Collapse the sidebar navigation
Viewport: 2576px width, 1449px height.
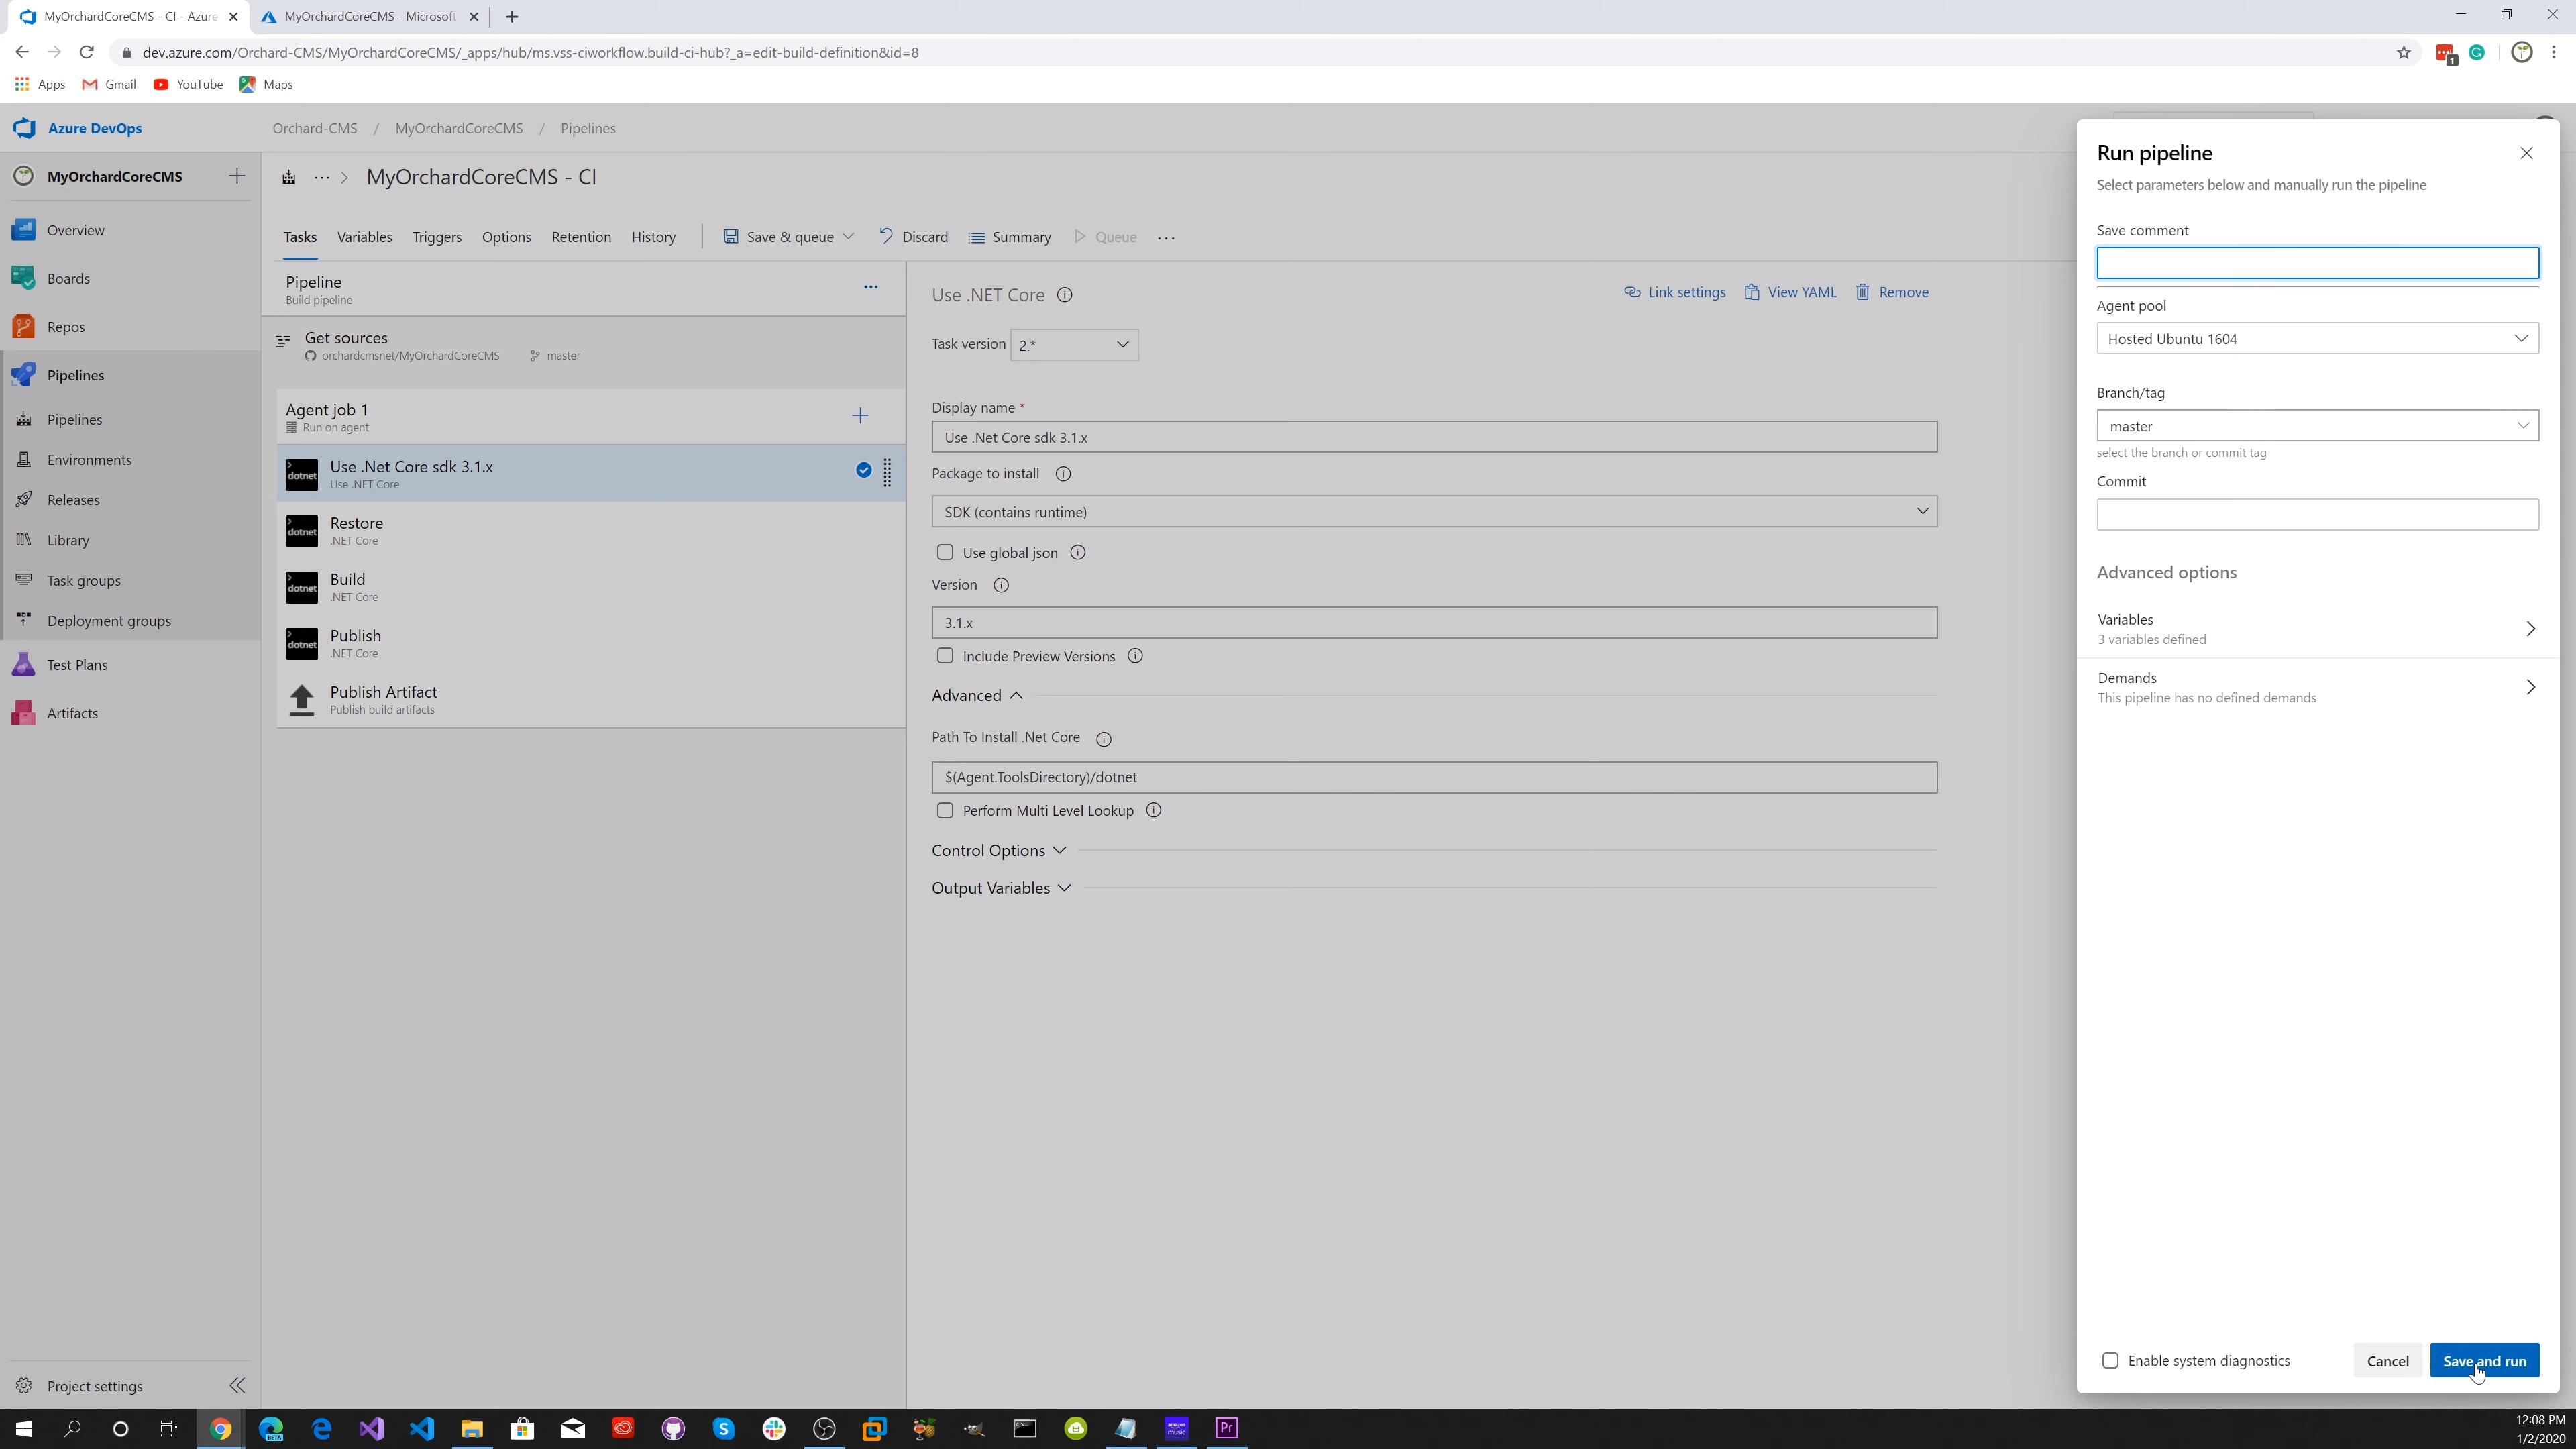point(237,1386)
